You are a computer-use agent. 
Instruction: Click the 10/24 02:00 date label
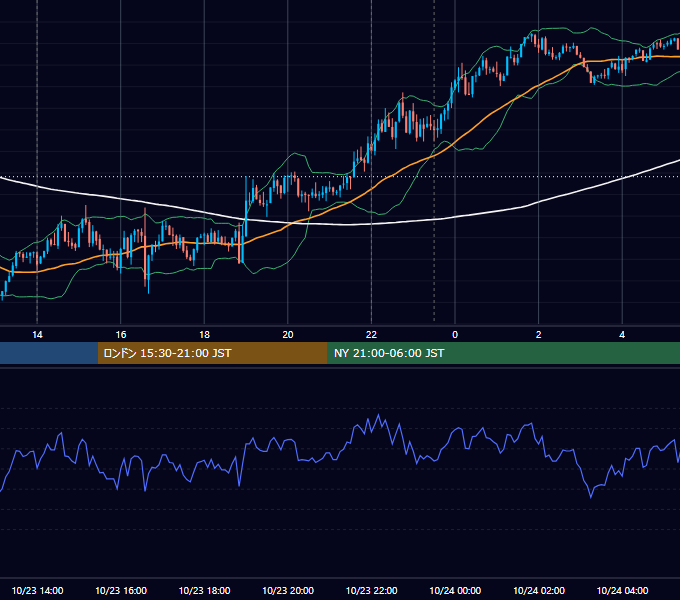(539, 590)
